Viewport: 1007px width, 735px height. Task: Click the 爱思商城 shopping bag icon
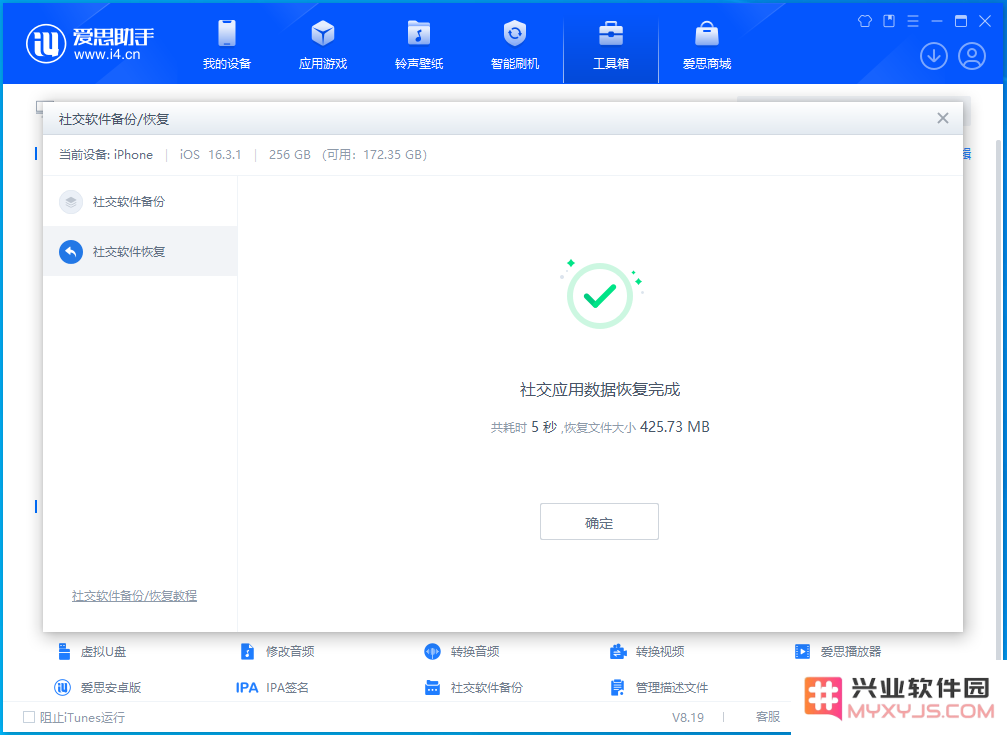tap(707, 33)
